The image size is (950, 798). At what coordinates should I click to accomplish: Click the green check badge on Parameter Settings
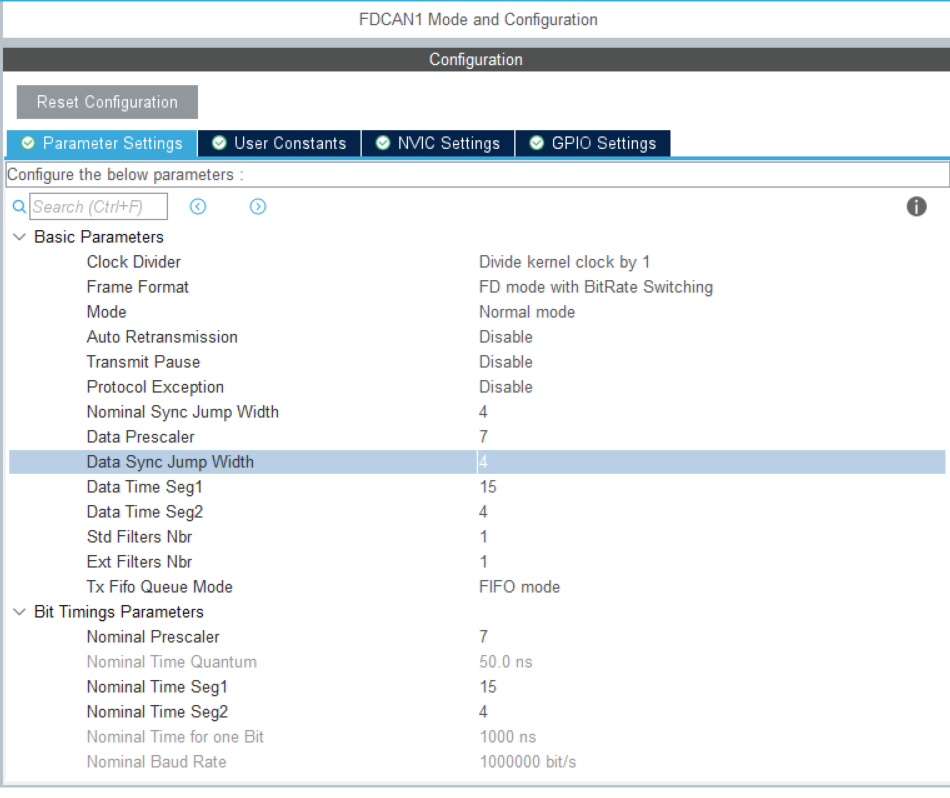click(26, 143)
